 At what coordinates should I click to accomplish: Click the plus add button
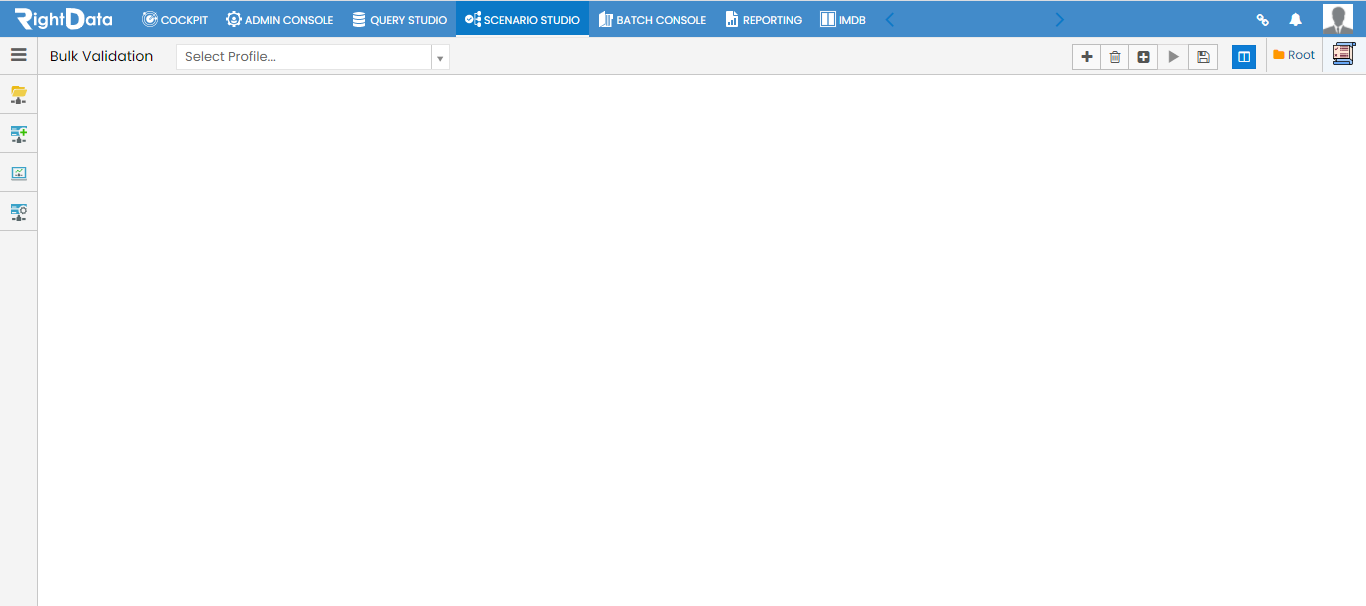pos(1087,57)
